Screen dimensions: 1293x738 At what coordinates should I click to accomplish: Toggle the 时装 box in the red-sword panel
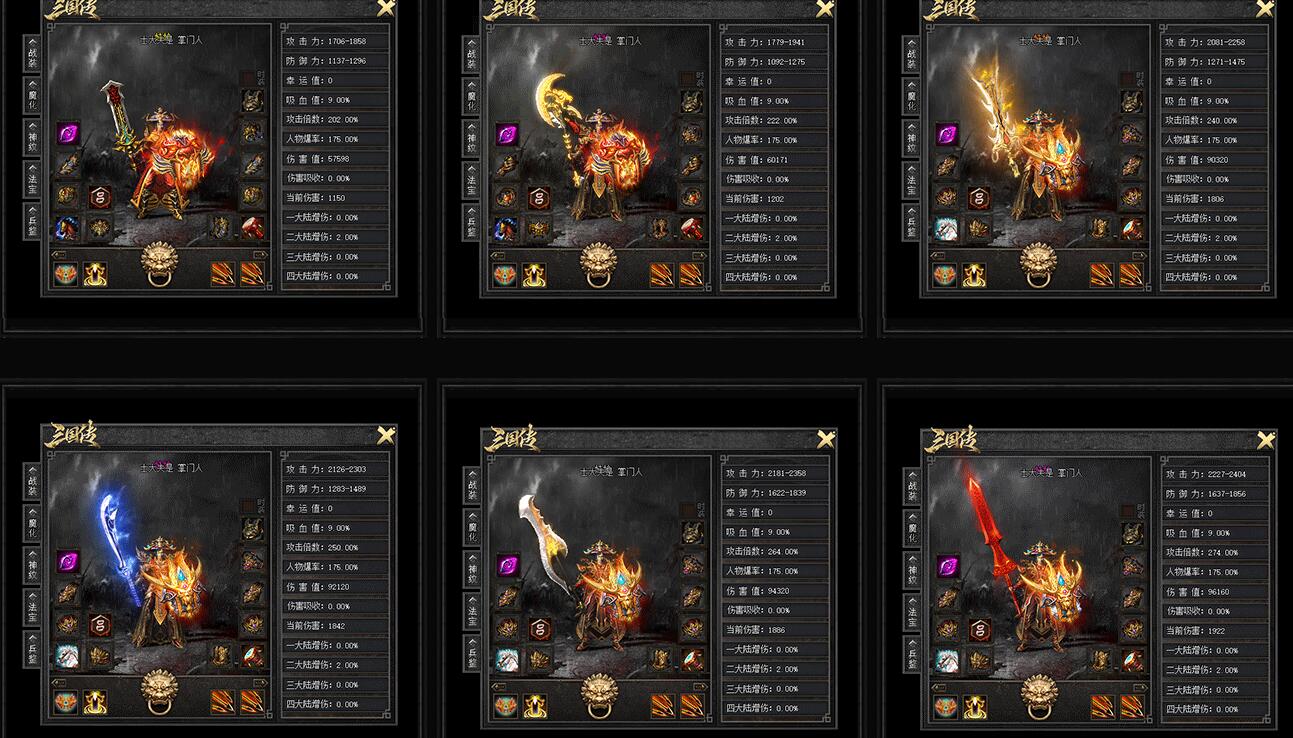pyautogui.click(x=248, y=78)
